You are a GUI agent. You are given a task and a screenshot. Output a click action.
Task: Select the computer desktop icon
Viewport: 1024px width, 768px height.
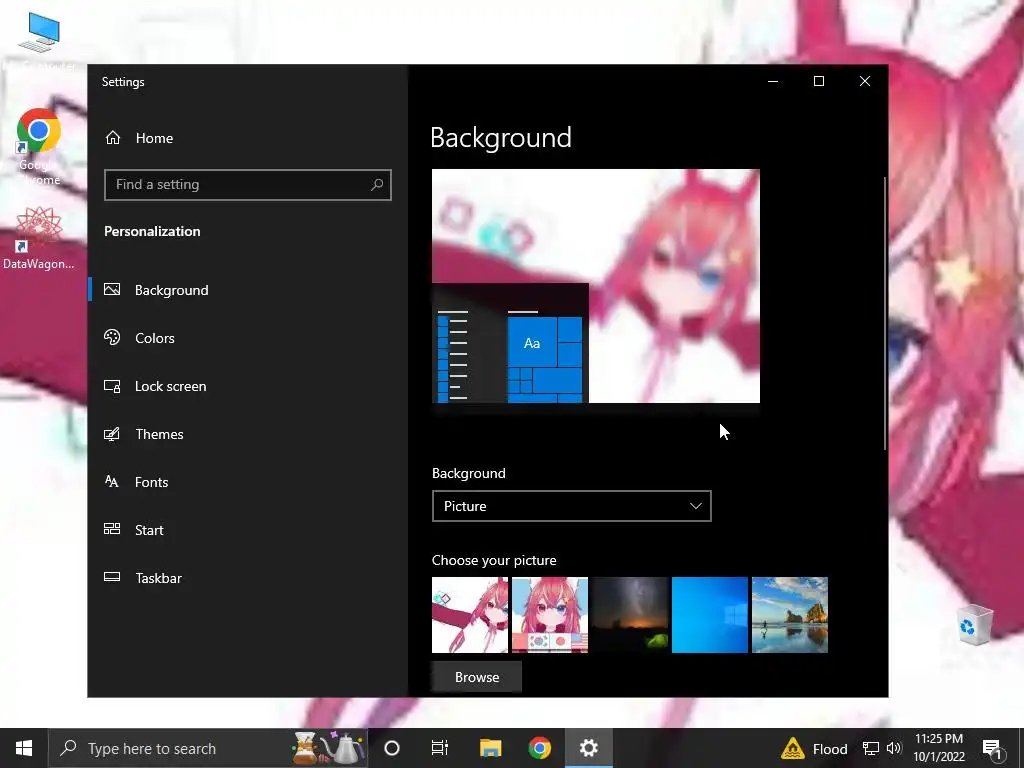coord(39,40)
